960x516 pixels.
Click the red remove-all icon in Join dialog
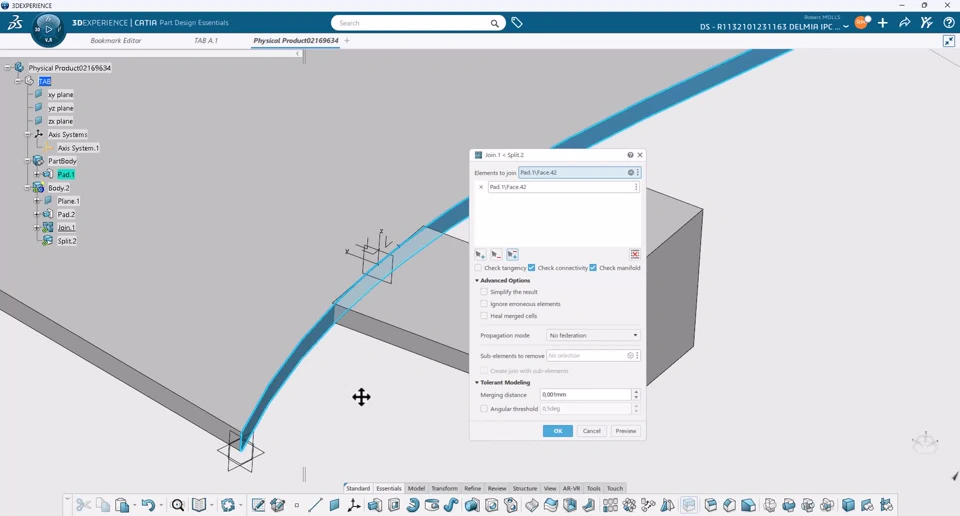[x=634, y=255]
